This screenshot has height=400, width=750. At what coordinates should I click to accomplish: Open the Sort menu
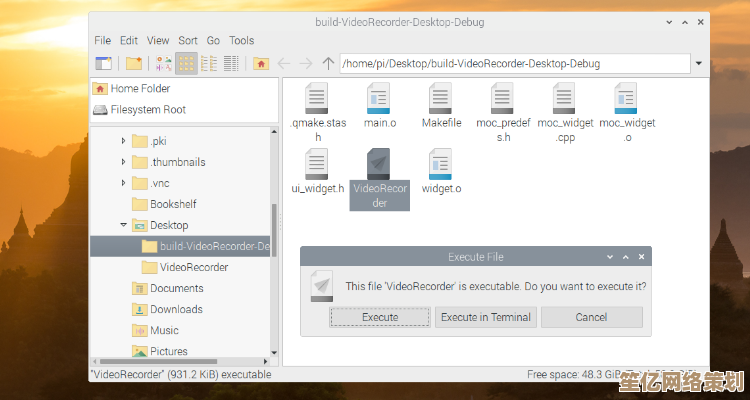(187, 40)
